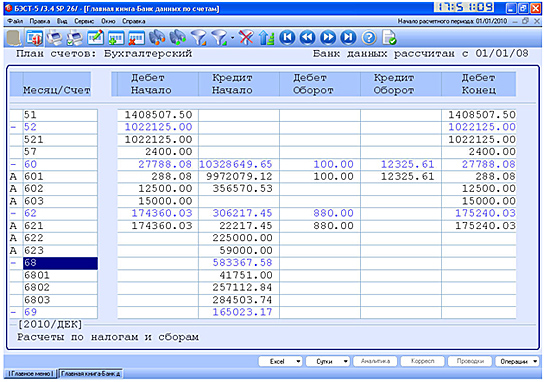Click the add record icon with green plus
This screenshot has width=544, height=382.
click(116, 37)
